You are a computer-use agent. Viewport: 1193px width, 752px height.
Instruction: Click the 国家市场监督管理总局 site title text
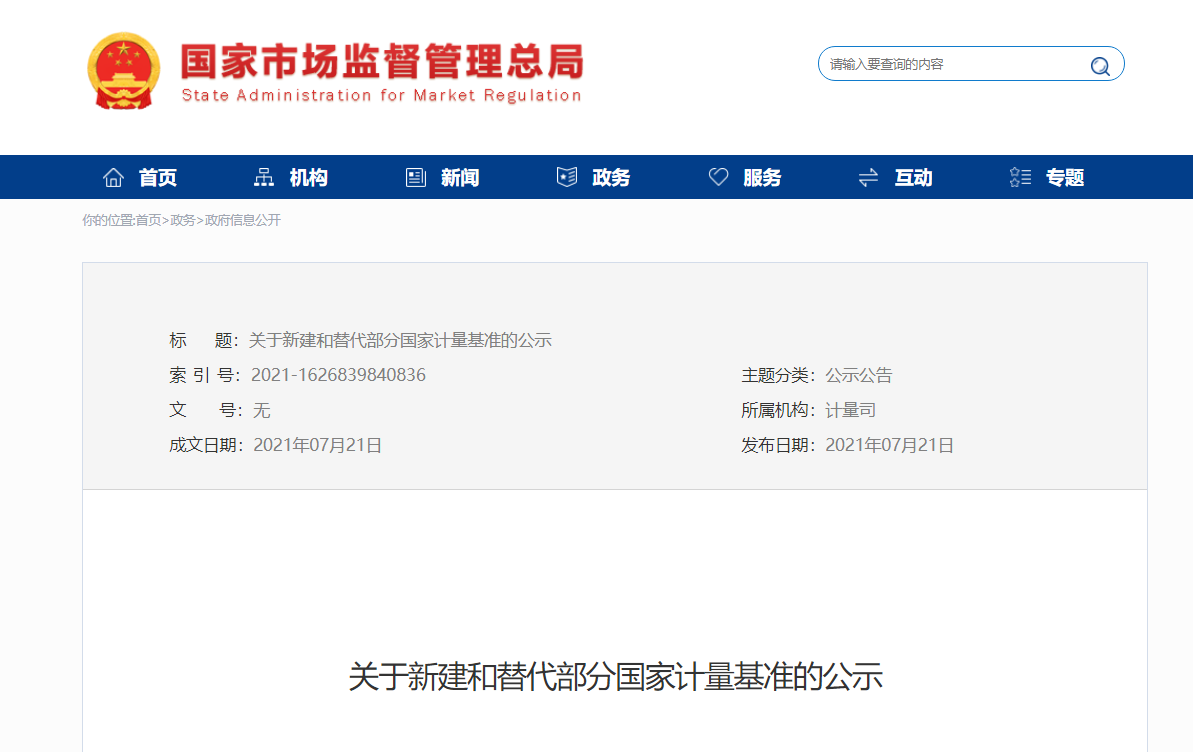click(381, 62)
